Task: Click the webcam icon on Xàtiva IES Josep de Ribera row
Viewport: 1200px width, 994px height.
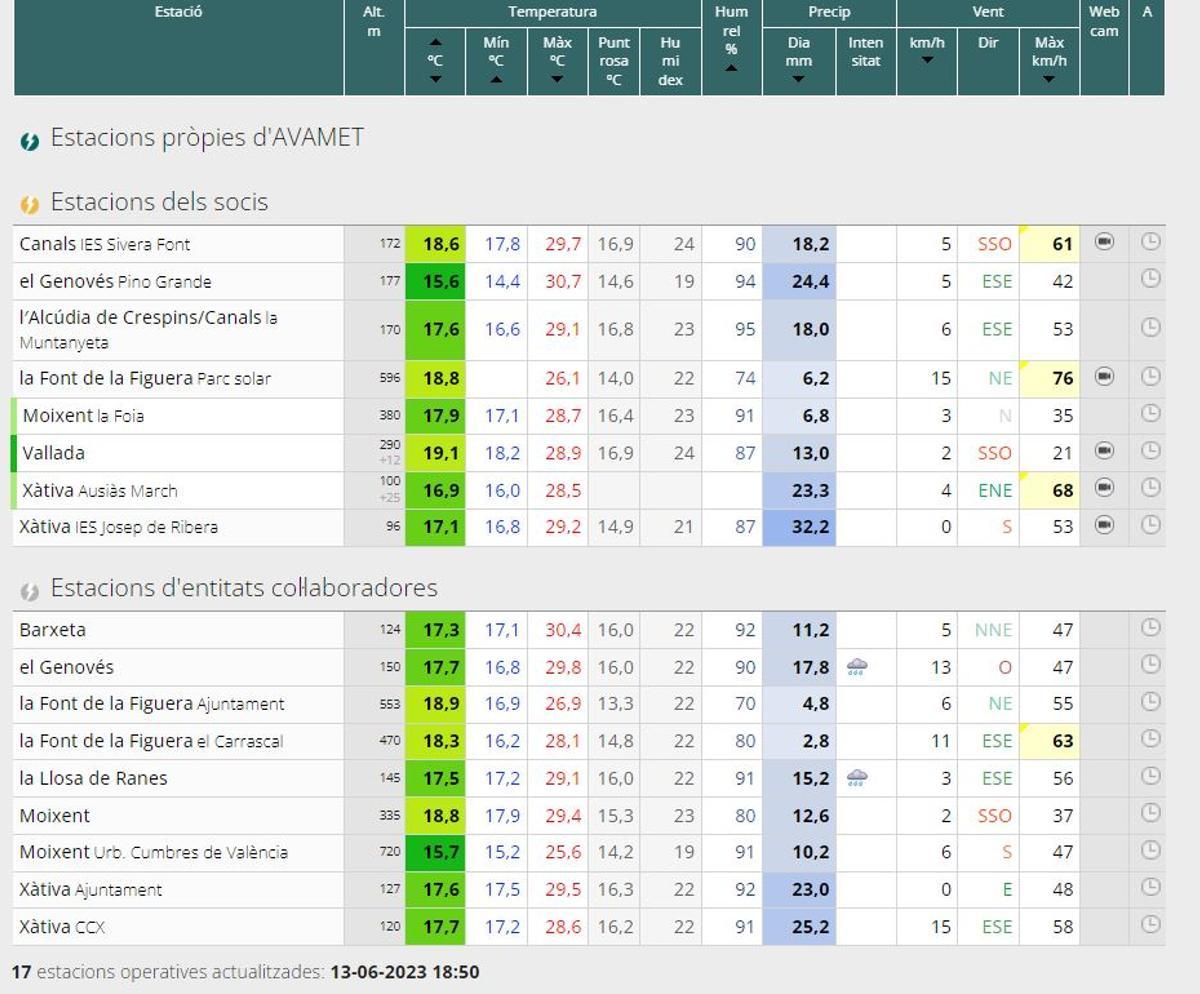Action: [1104, 527]
